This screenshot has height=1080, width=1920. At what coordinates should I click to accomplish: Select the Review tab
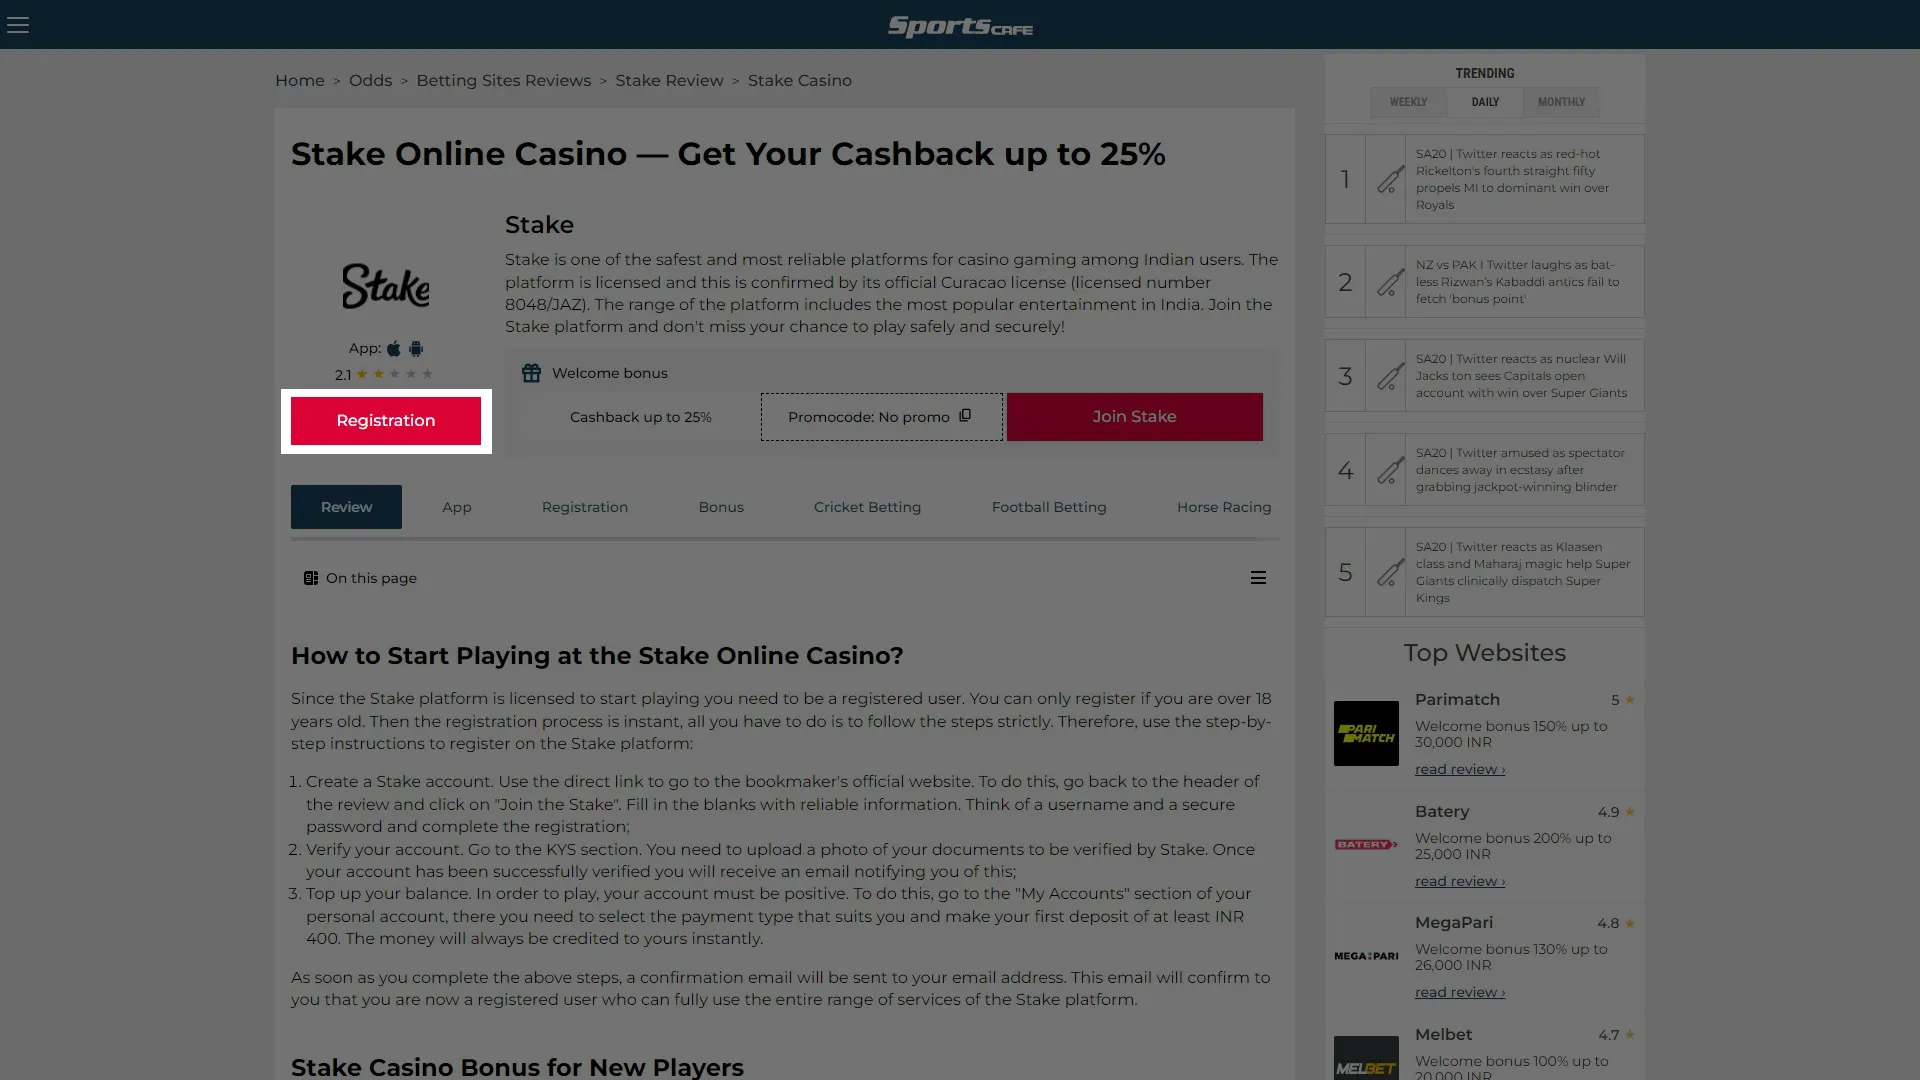(x=345, y=506)
